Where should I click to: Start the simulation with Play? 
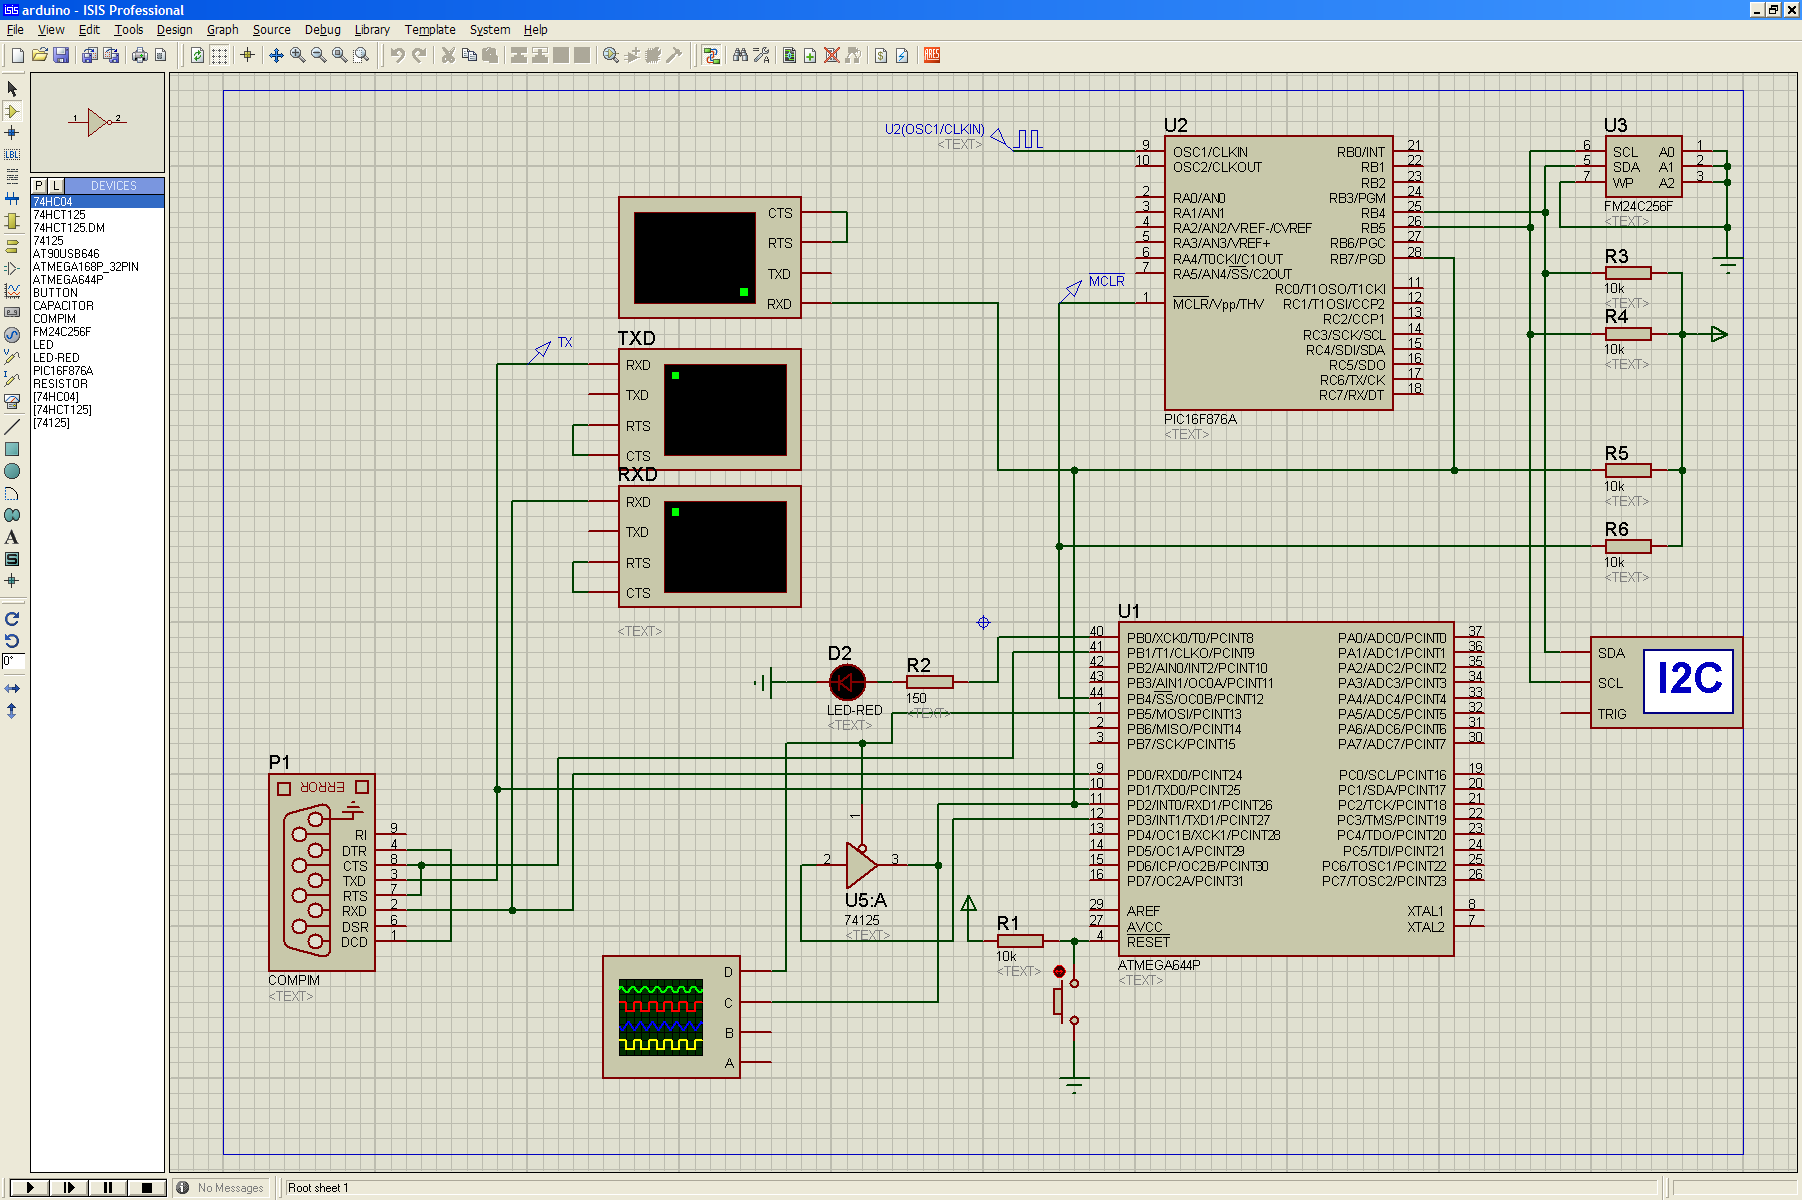[x=30, y=1188]
